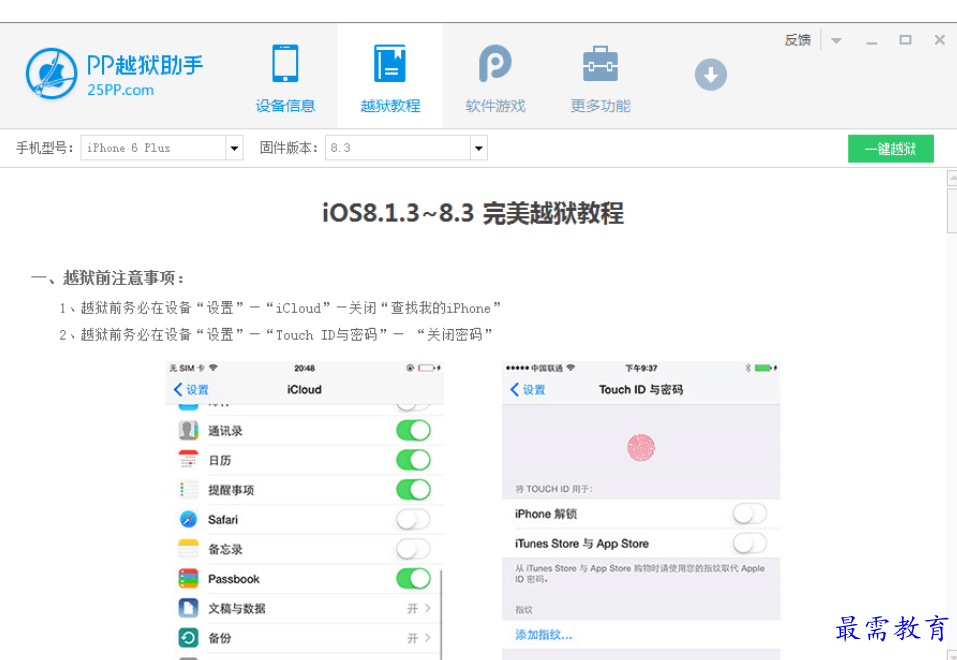Expand the 备份 row chevron
Viewport: 957px width, 660px height.
tap(428, 637)
